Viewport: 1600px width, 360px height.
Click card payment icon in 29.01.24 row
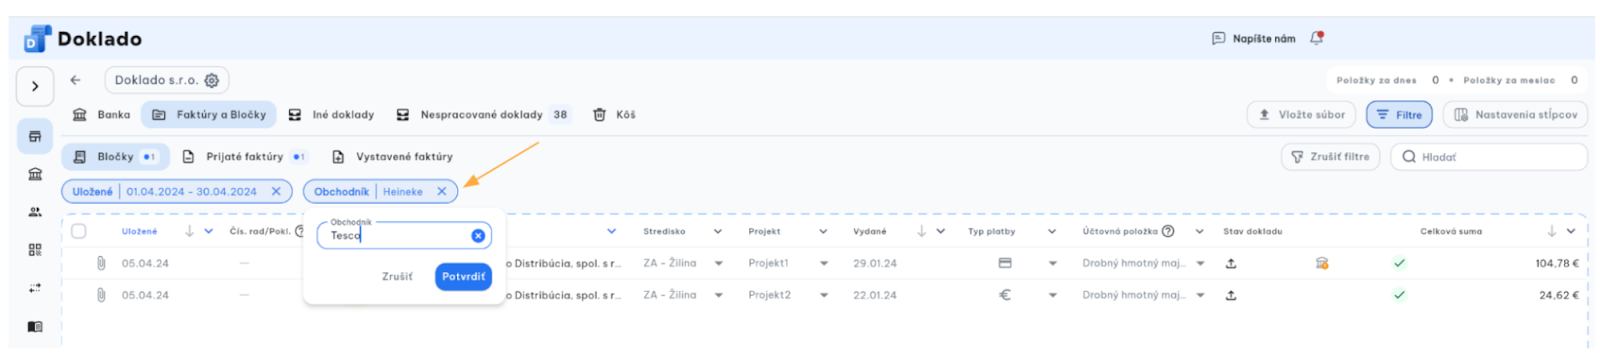point(1005,263)
